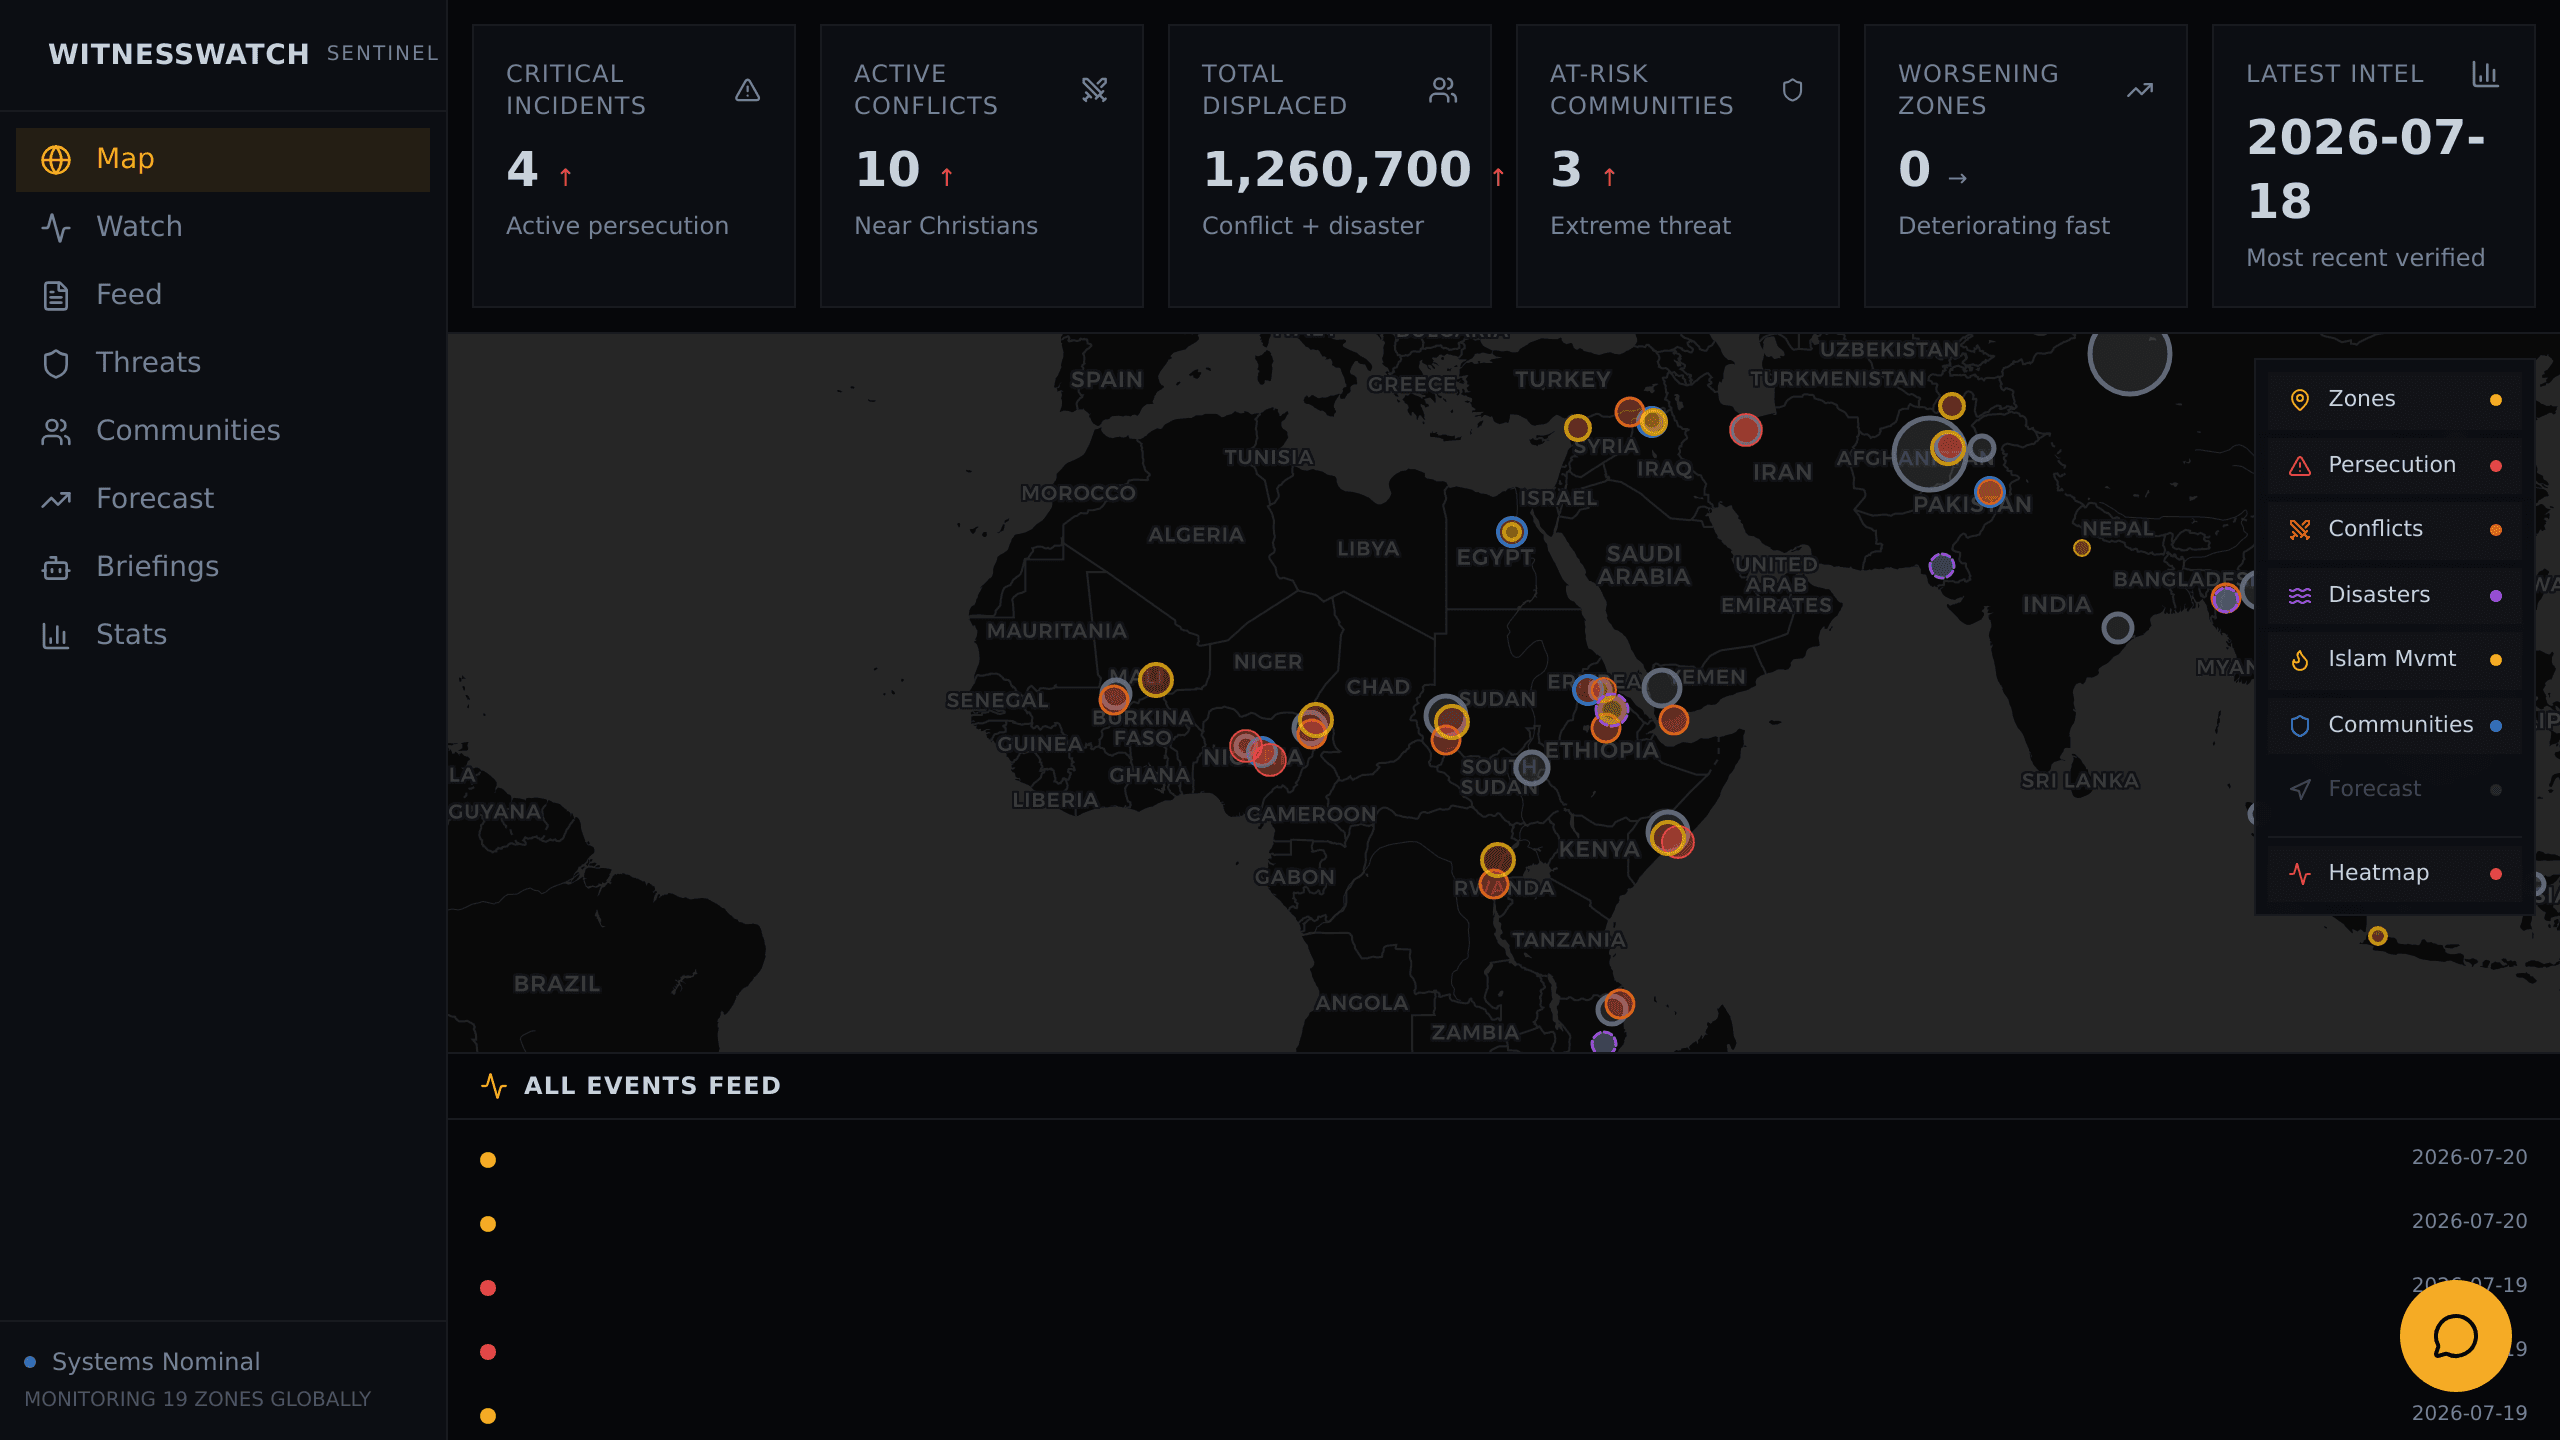Click the pulse icon beside Watch
Image resolution: width=2560 pixels, height=1440 pixels.
(56, 228)
